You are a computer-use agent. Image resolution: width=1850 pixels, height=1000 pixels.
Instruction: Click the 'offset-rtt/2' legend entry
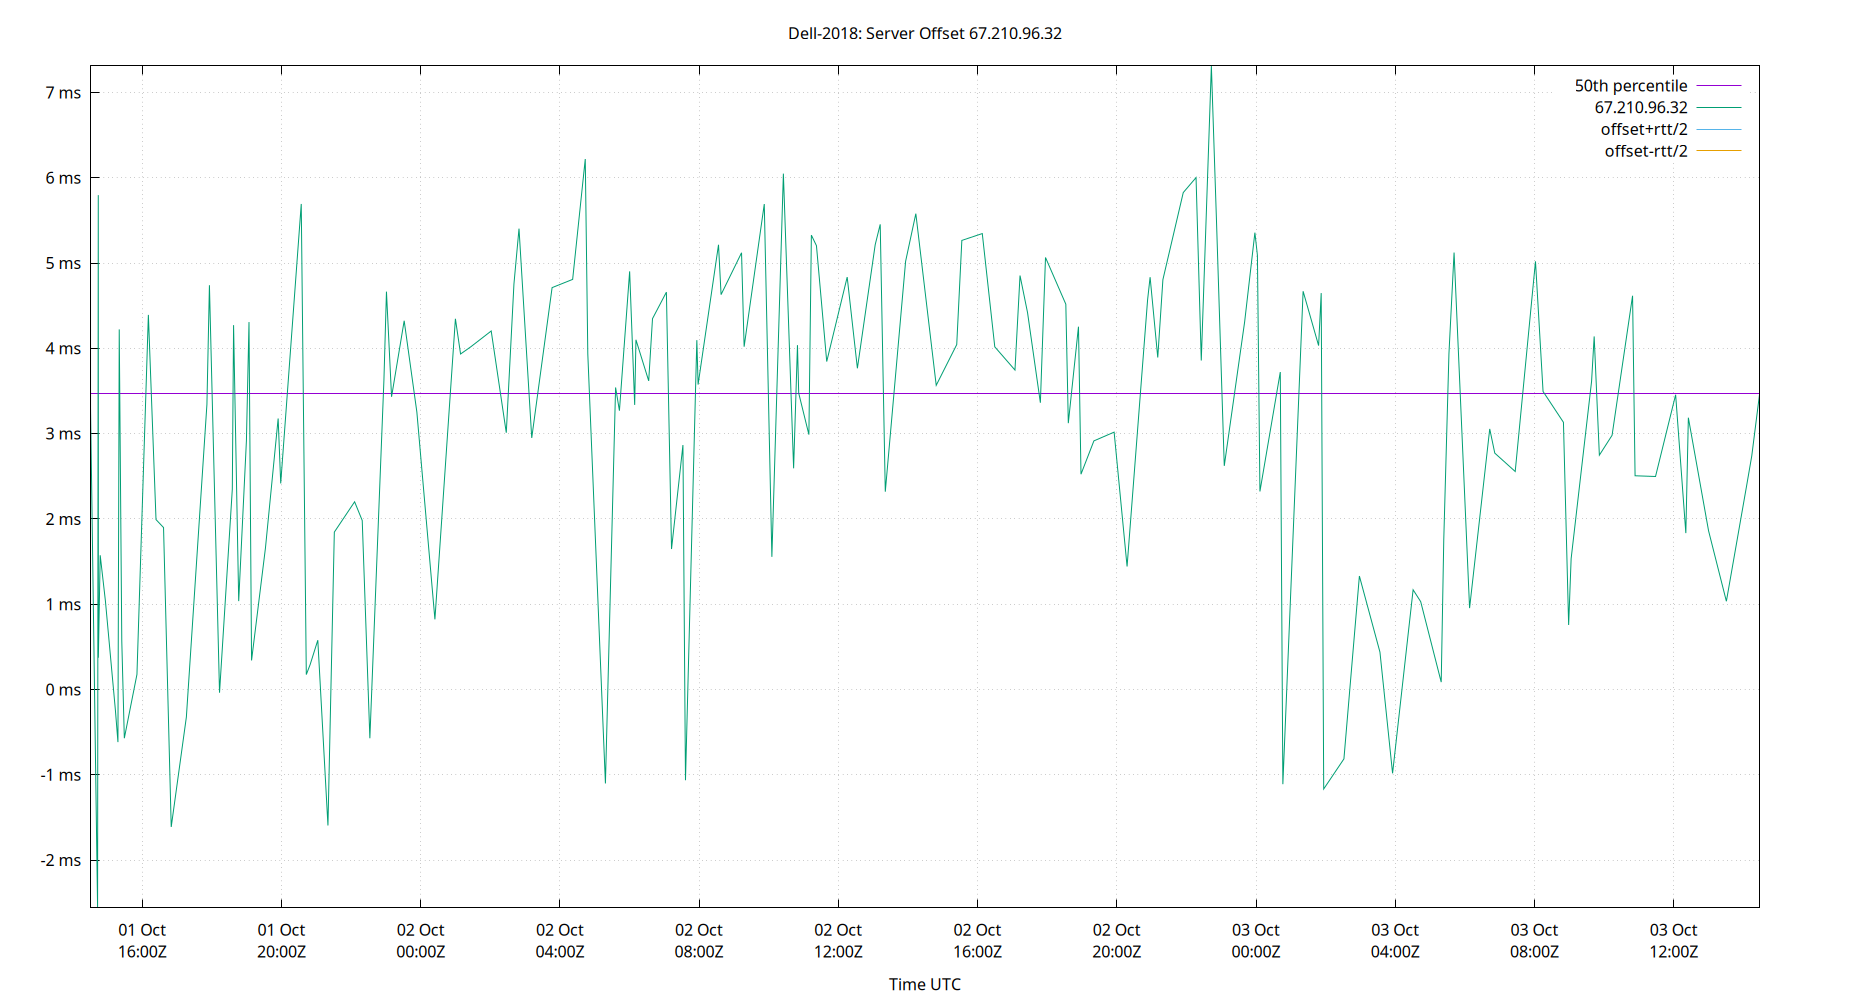[x=1646, y=151]
